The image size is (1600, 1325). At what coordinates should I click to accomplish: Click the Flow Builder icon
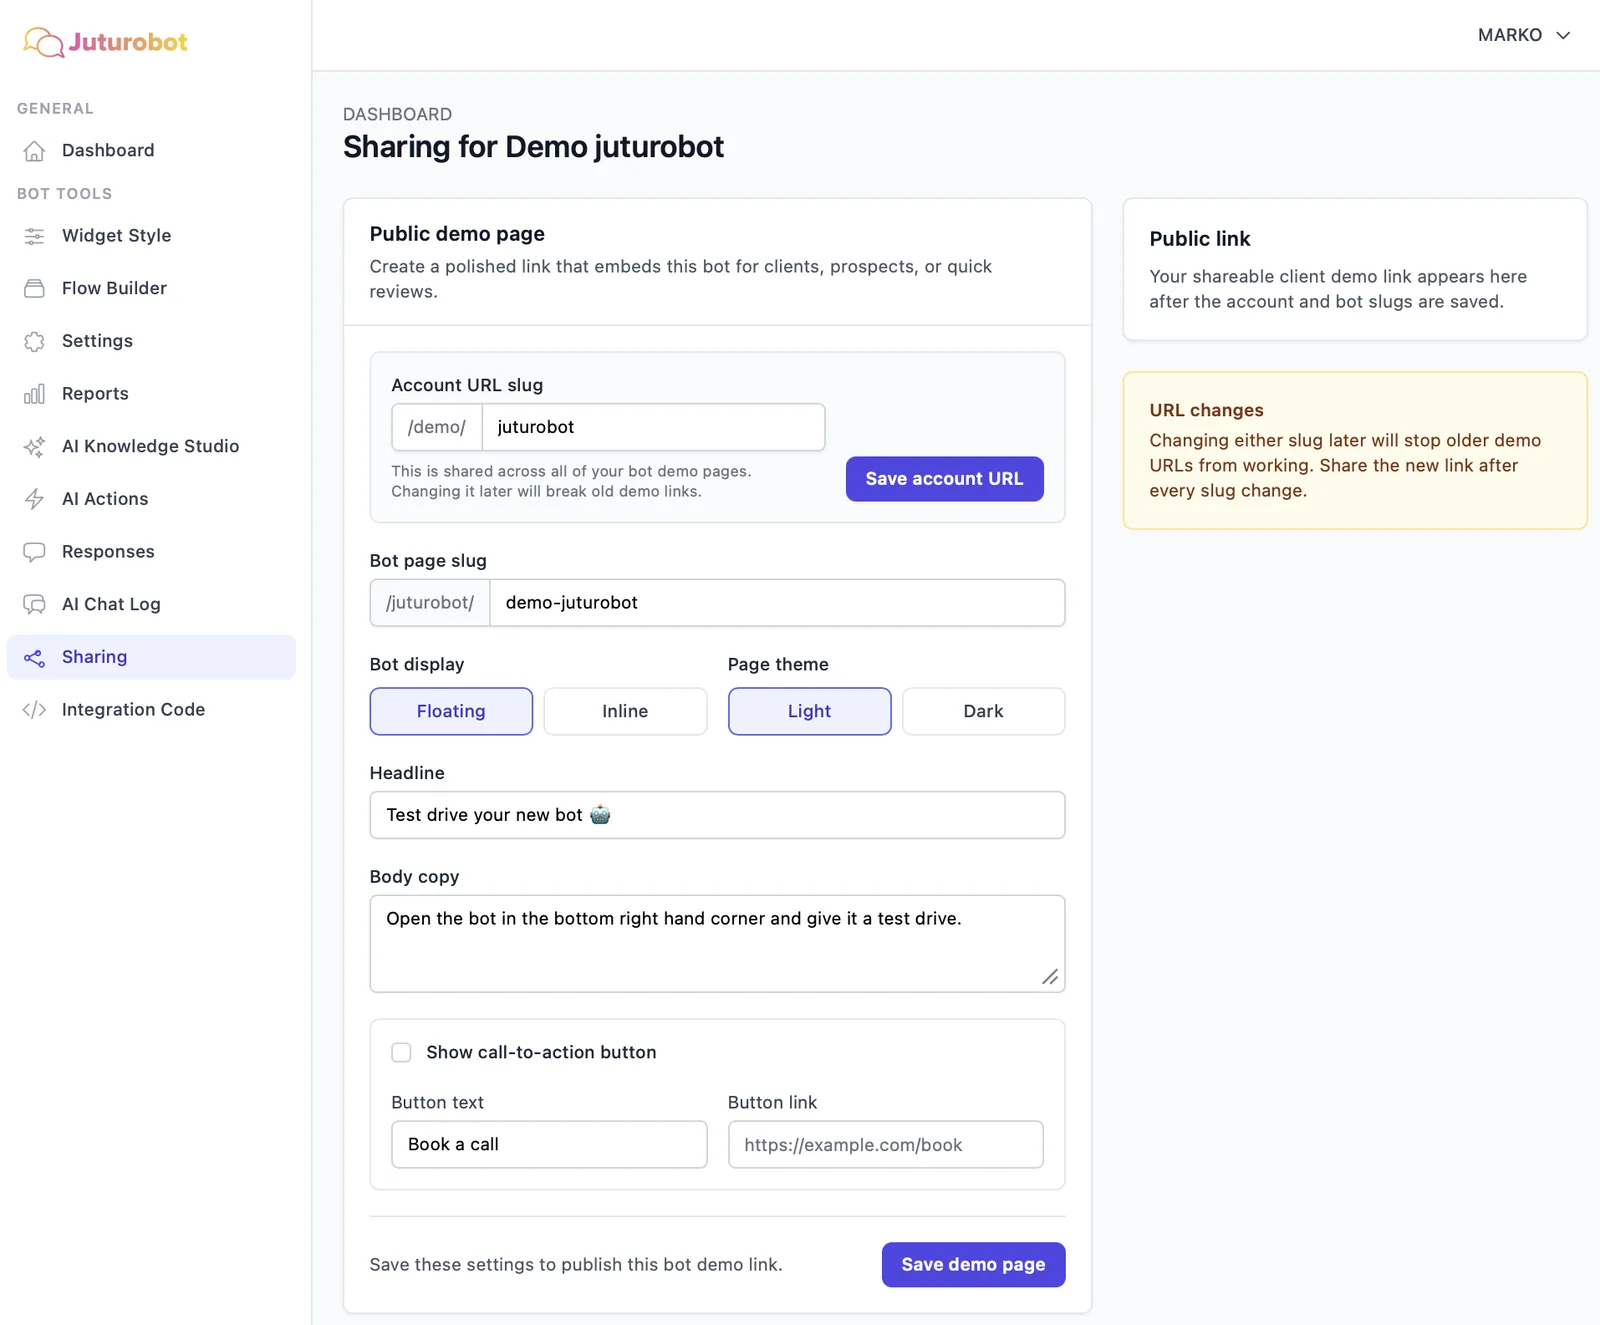34,289
